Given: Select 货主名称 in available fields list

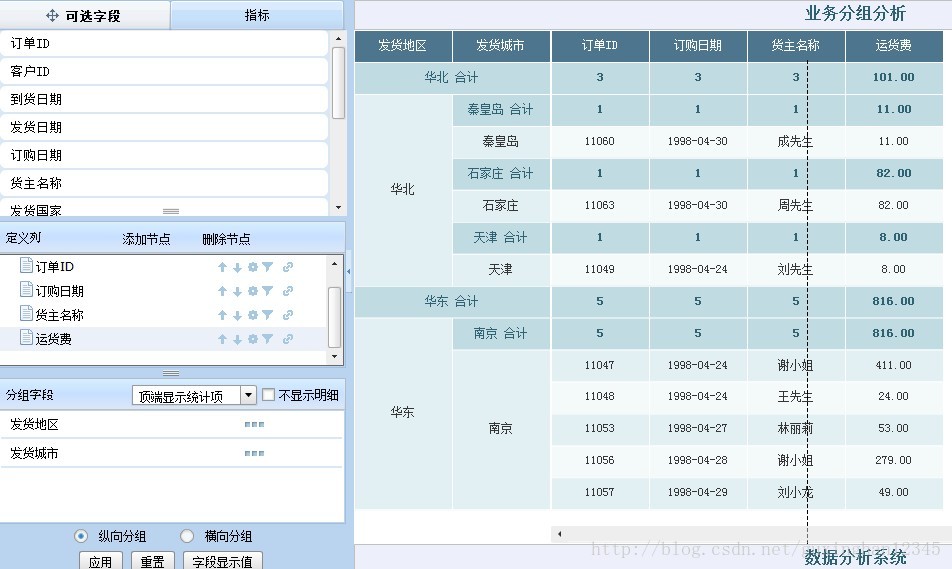Looking at the screenshot, I should pos(164,183).
